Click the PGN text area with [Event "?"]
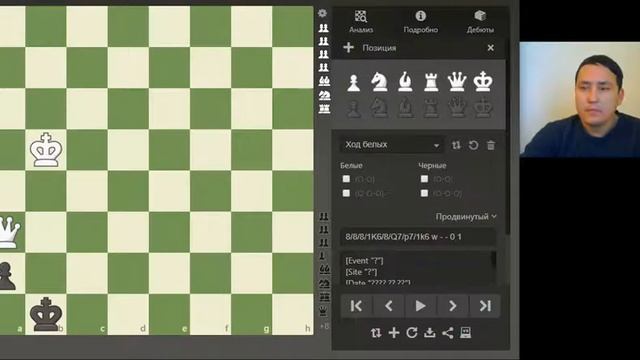 click(415, 269)
